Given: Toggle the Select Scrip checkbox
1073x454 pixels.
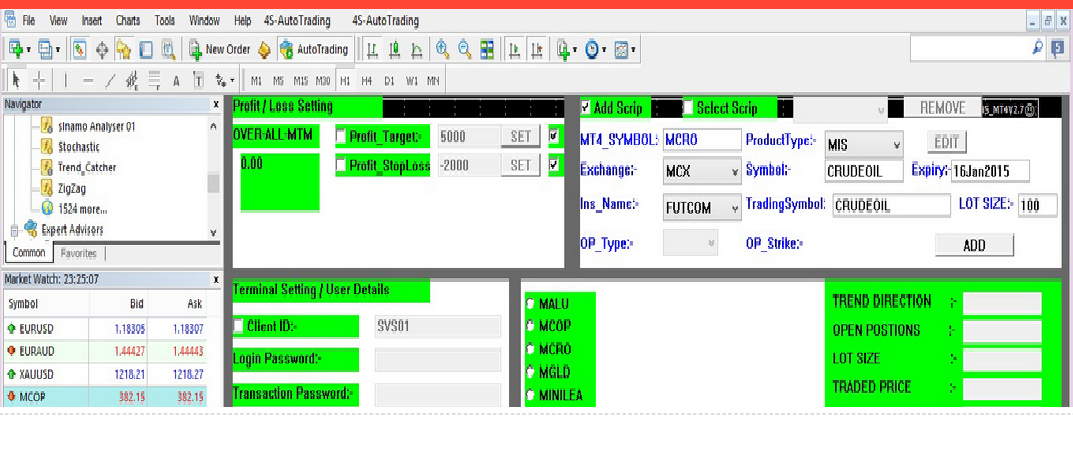Looking at the screenshot, I should coord(688,108).
